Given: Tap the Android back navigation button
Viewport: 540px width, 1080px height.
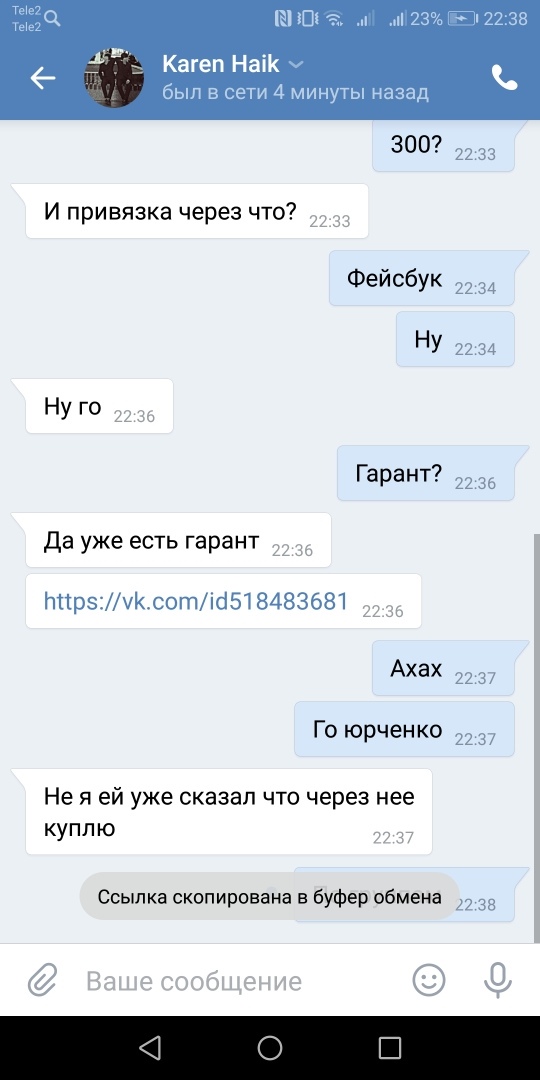Looking at the screenshot, I should pos(149,1048).
